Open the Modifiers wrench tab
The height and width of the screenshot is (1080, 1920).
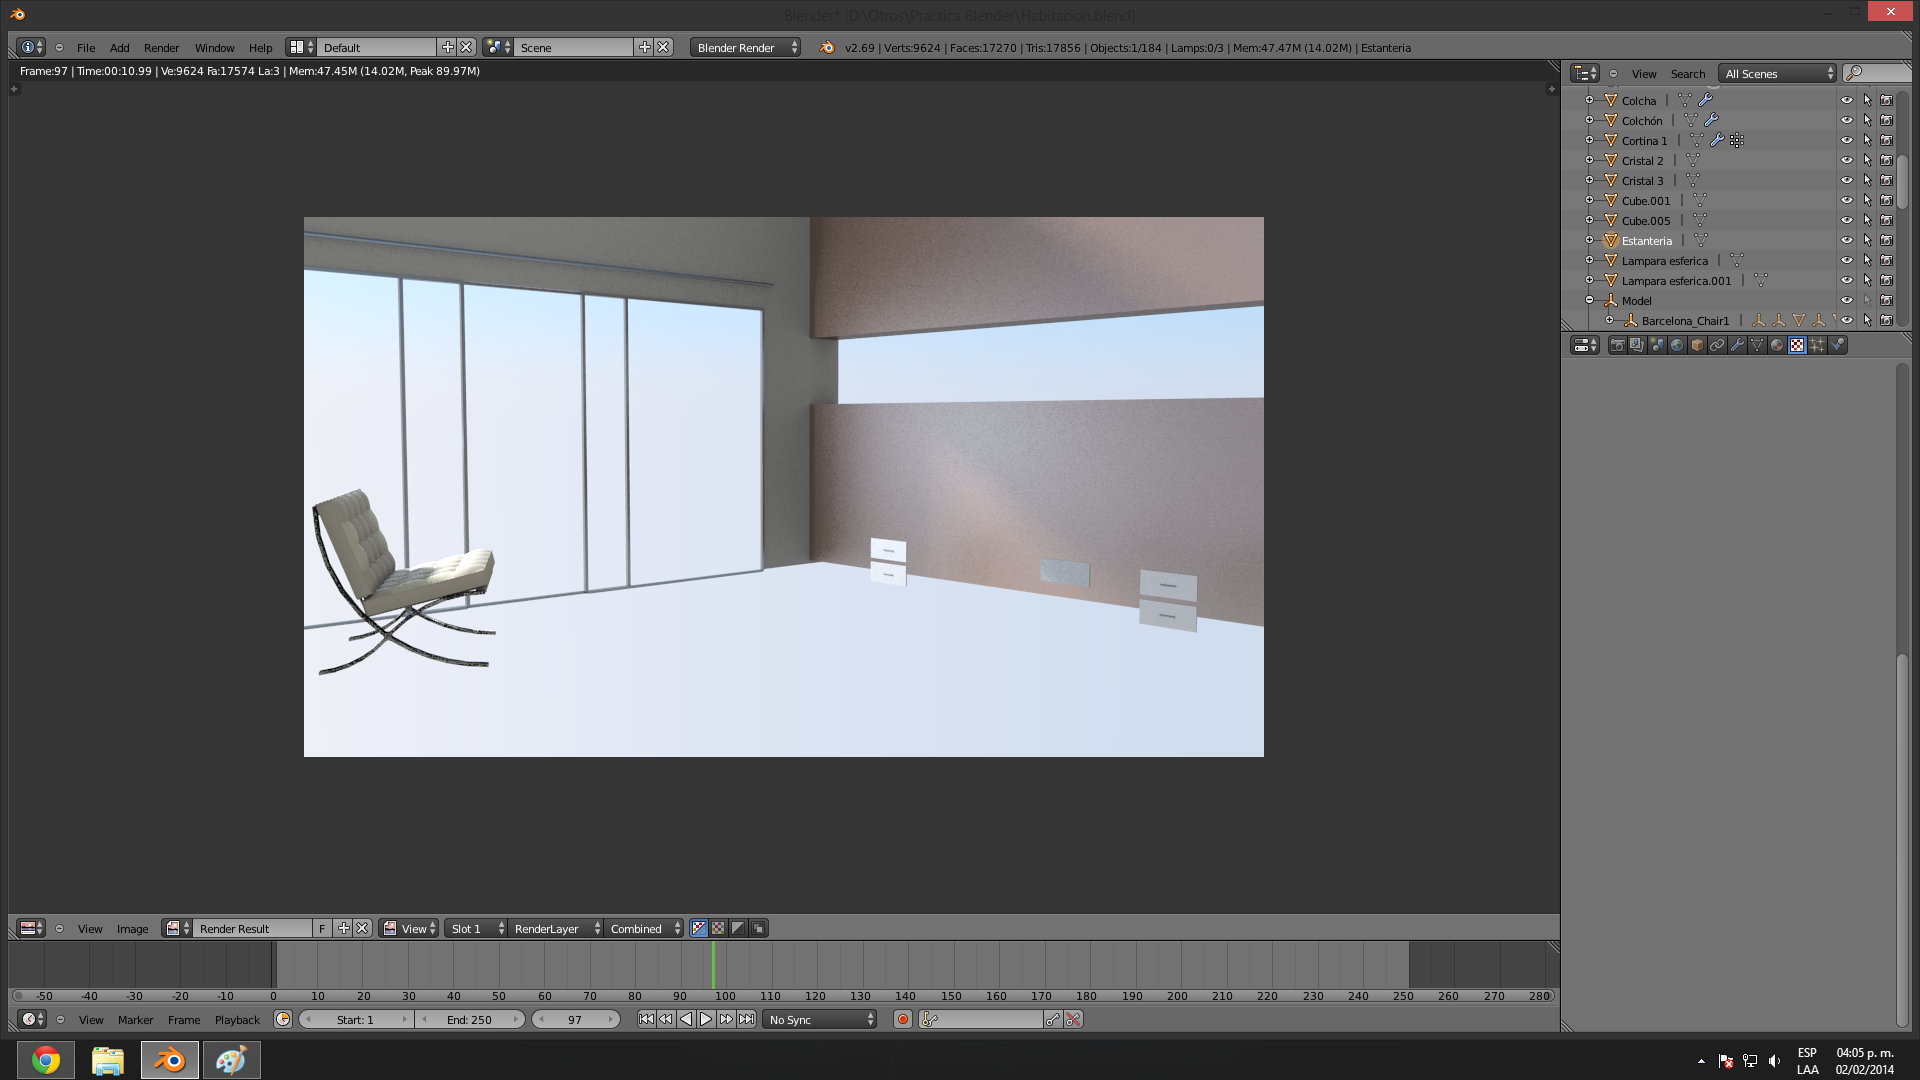tap(1737, 345)
